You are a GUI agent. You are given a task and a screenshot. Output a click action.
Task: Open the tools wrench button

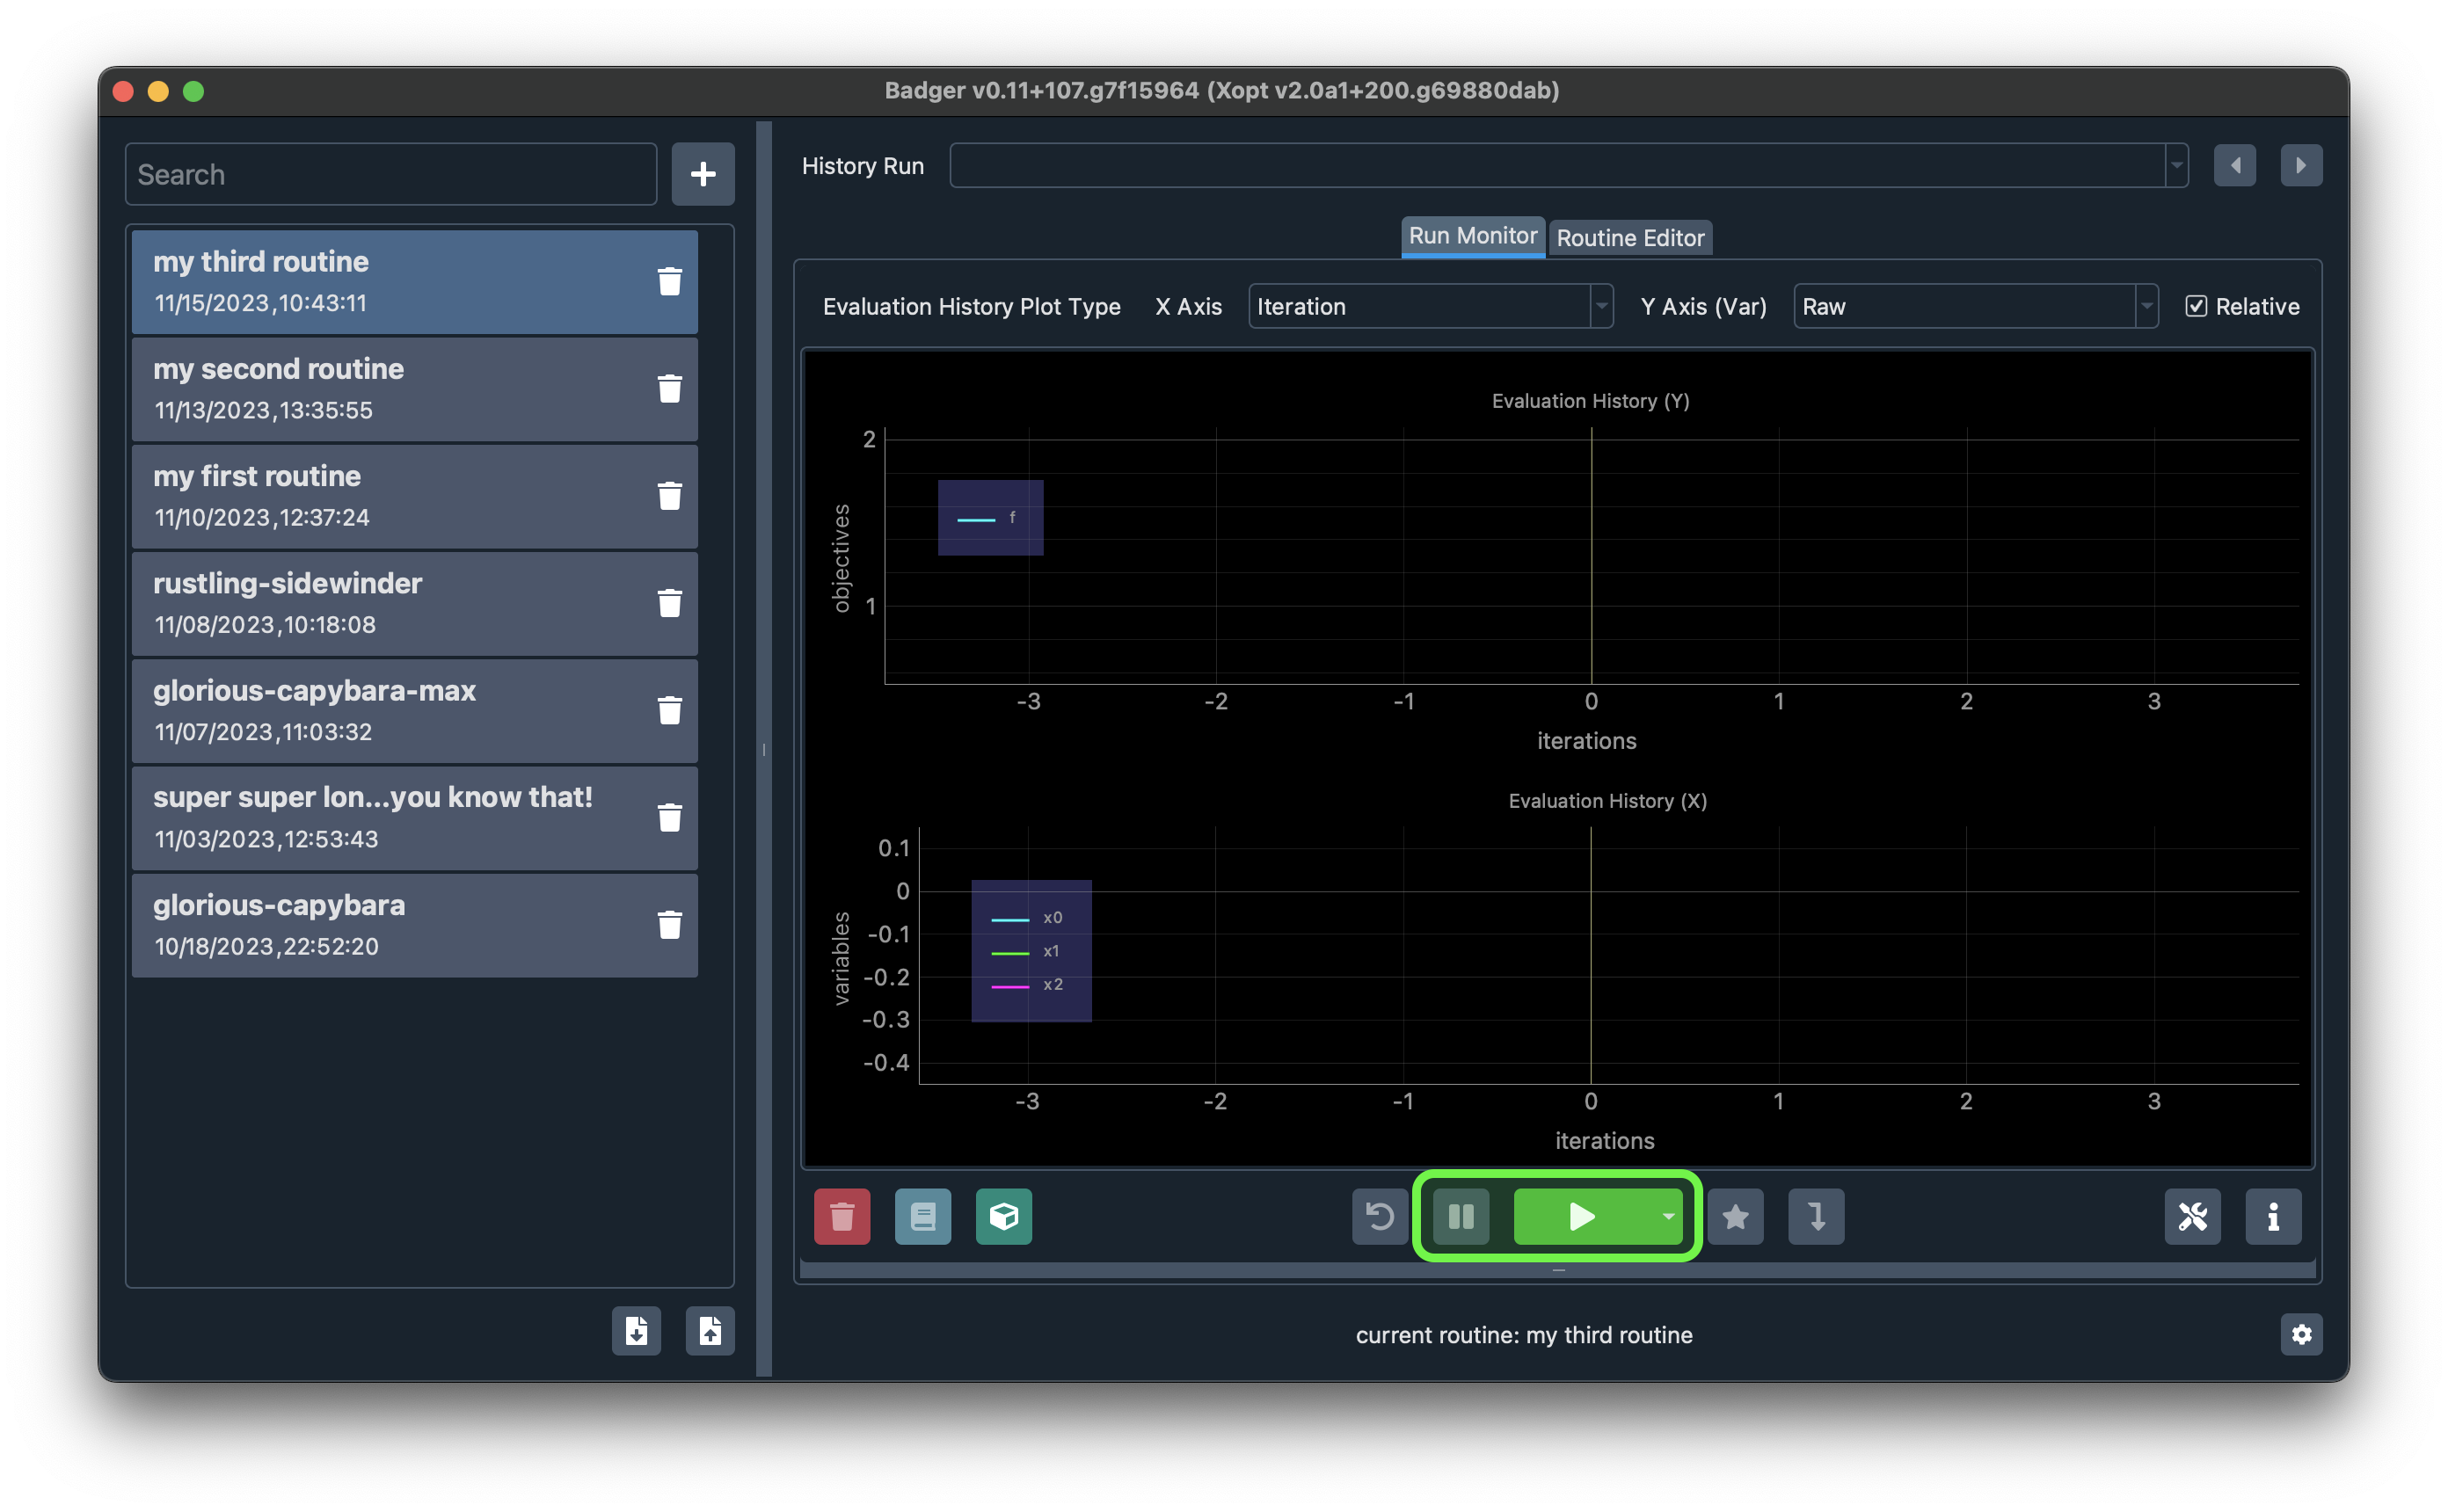2193,1216
